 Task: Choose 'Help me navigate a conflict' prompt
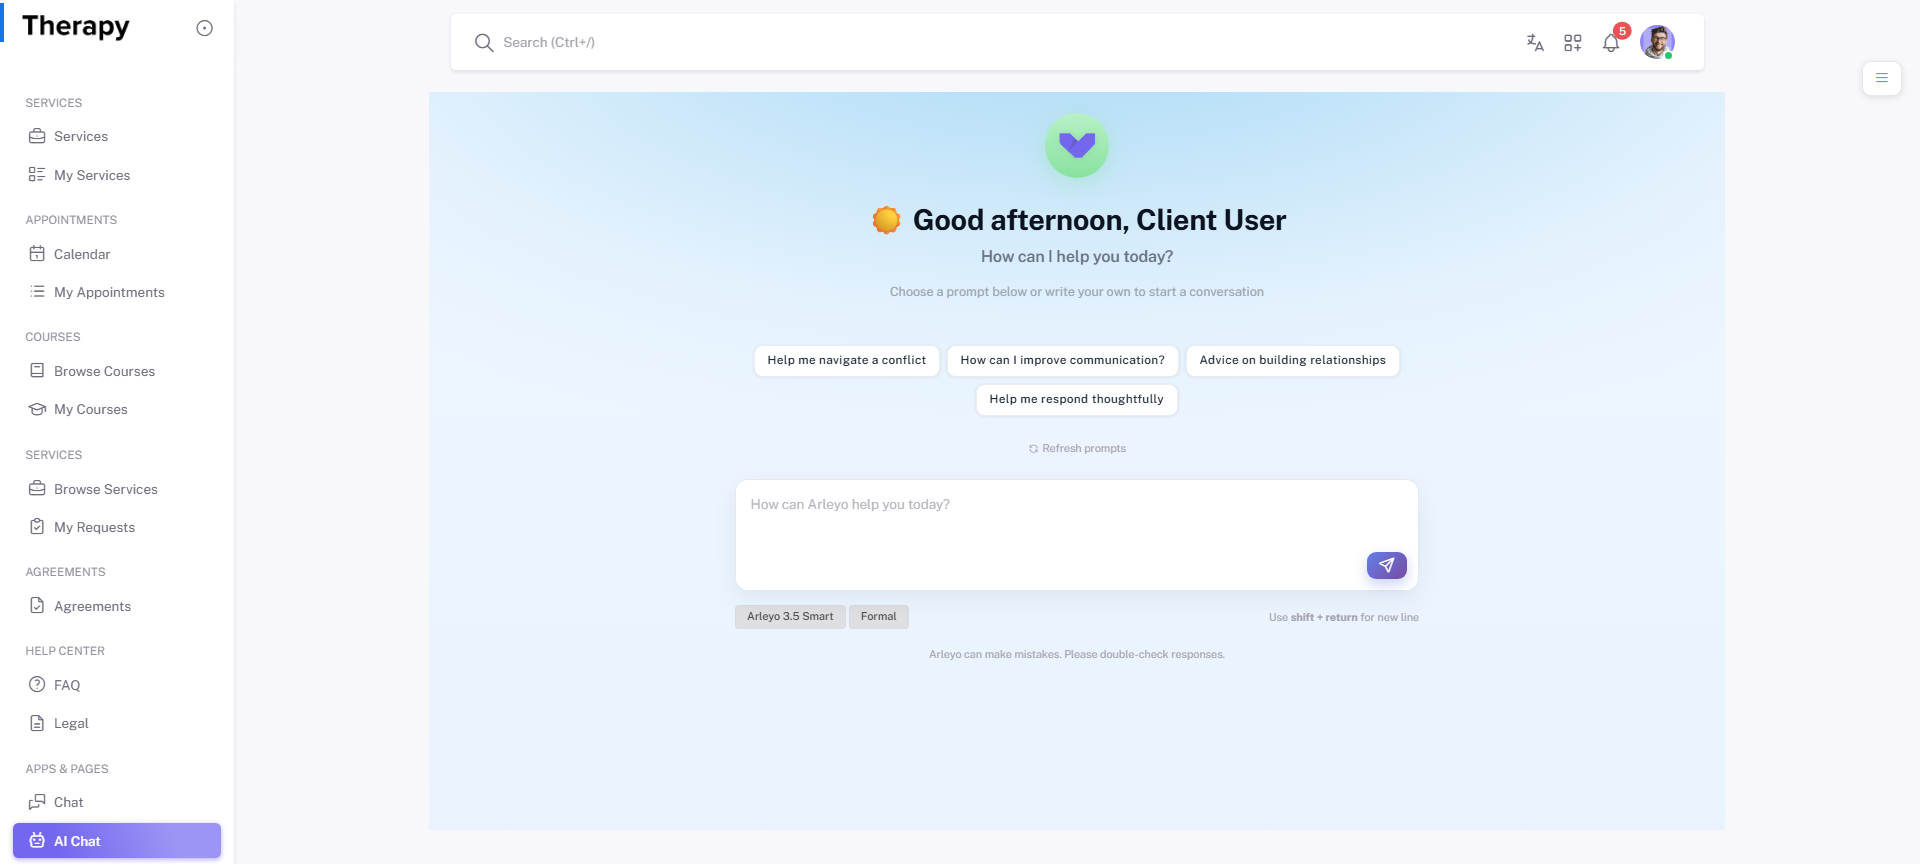[847, 360]
